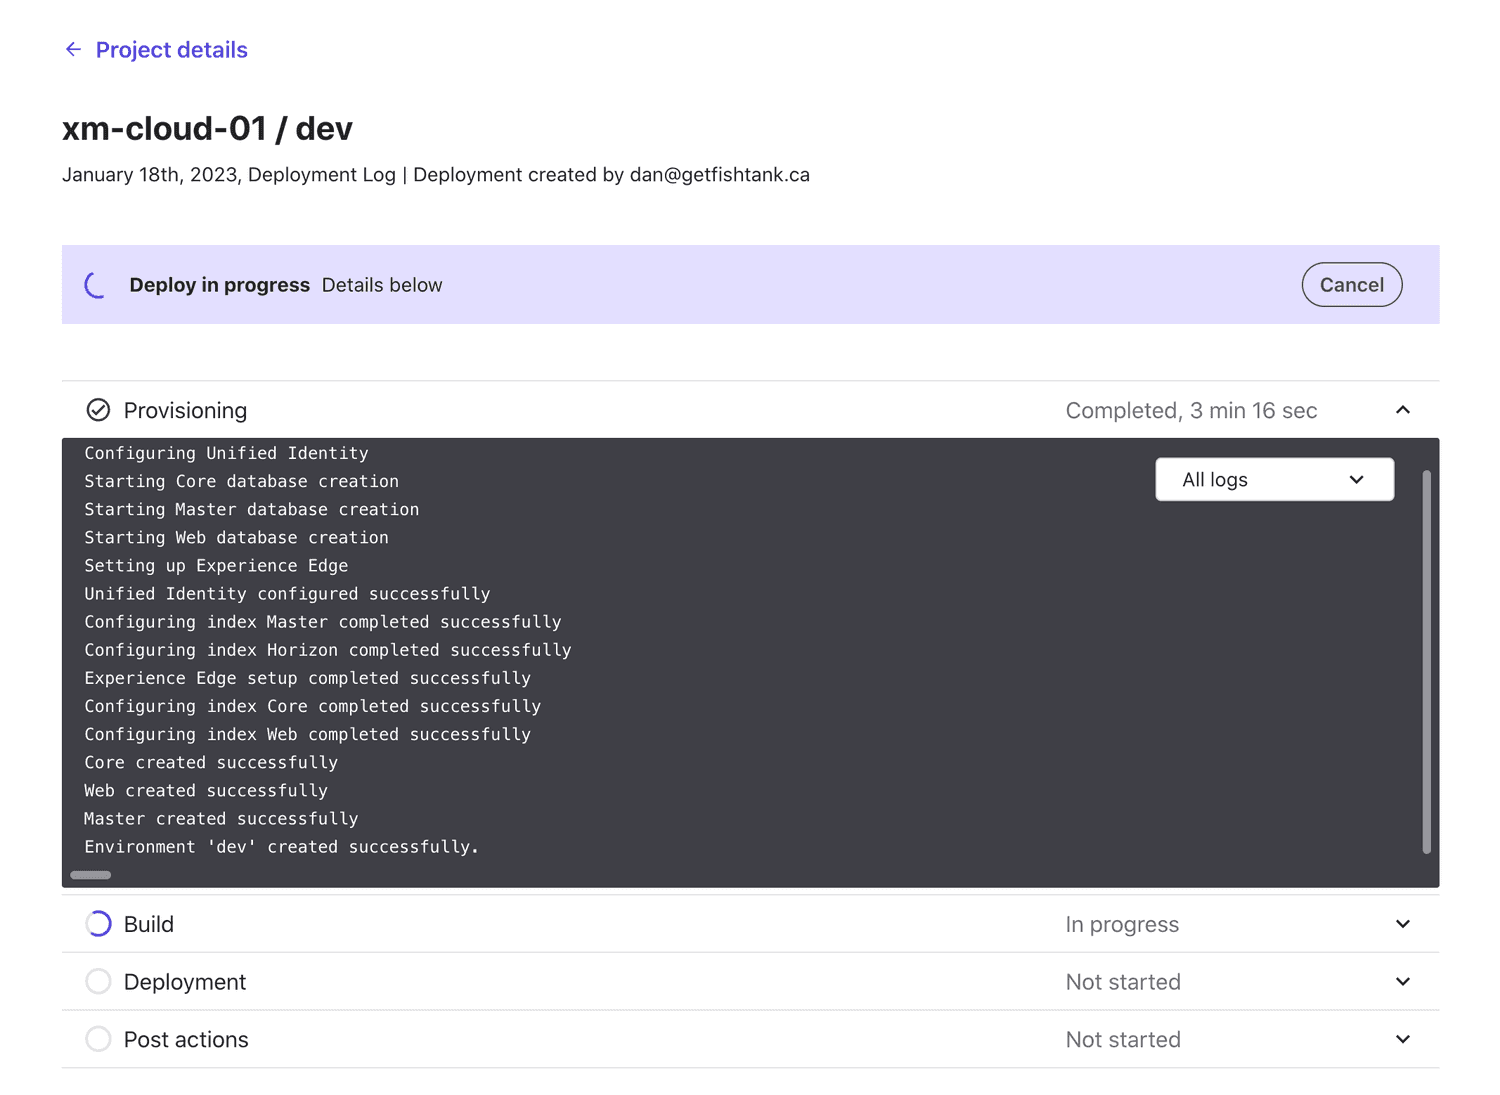The width and height of the screenshot is (1500, 1095).
Task: Open the Project details link
Action: 171,50
